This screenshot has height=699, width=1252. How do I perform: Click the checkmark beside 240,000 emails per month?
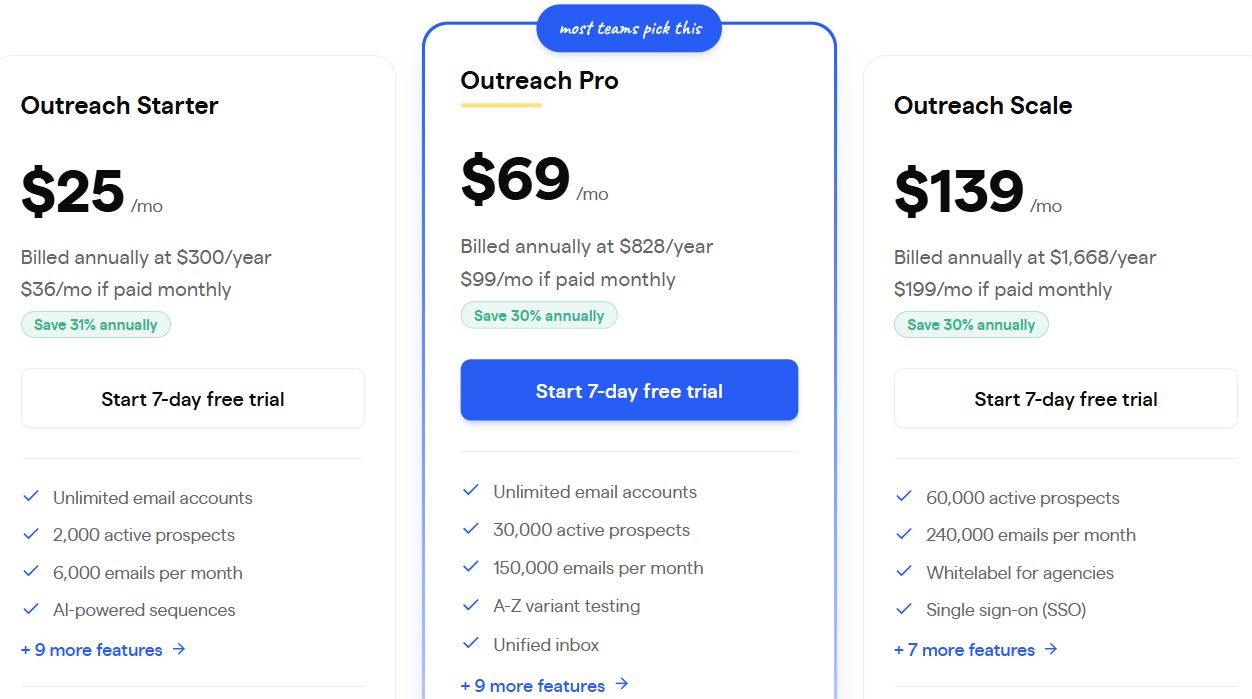[x=904, y=534]
